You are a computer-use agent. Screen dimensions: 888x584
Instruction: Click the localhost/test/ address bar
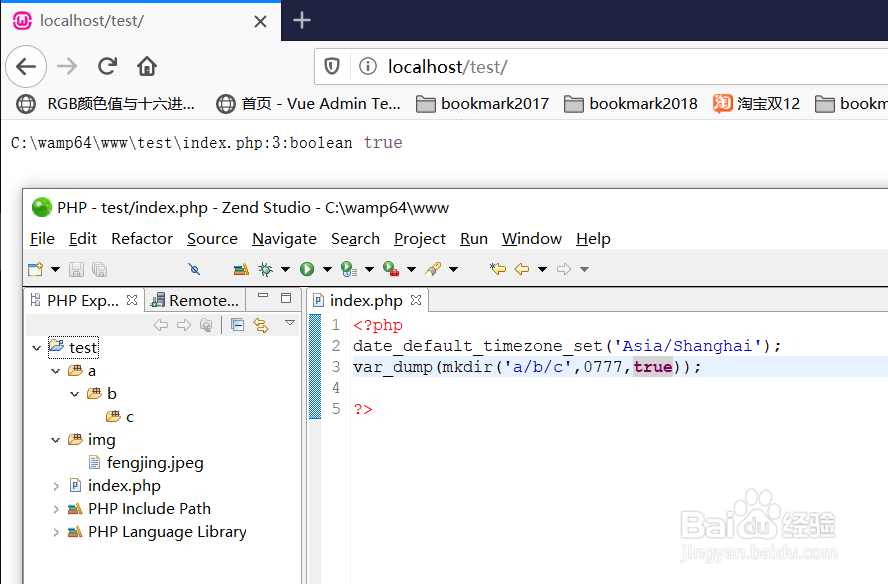pos(601,67)
